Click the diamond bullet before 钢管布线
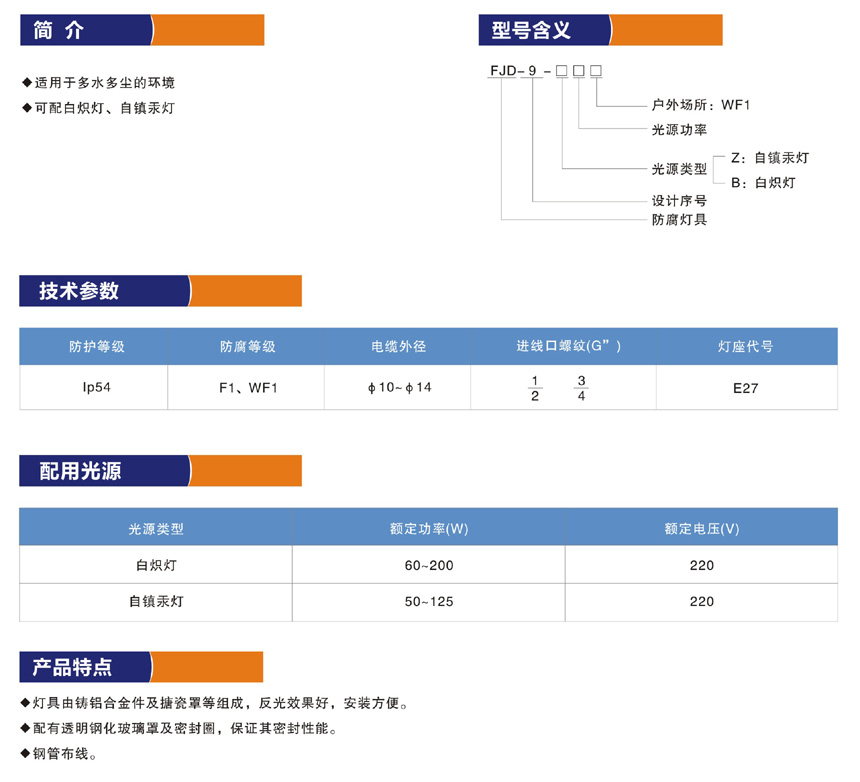 click(26, 754)
